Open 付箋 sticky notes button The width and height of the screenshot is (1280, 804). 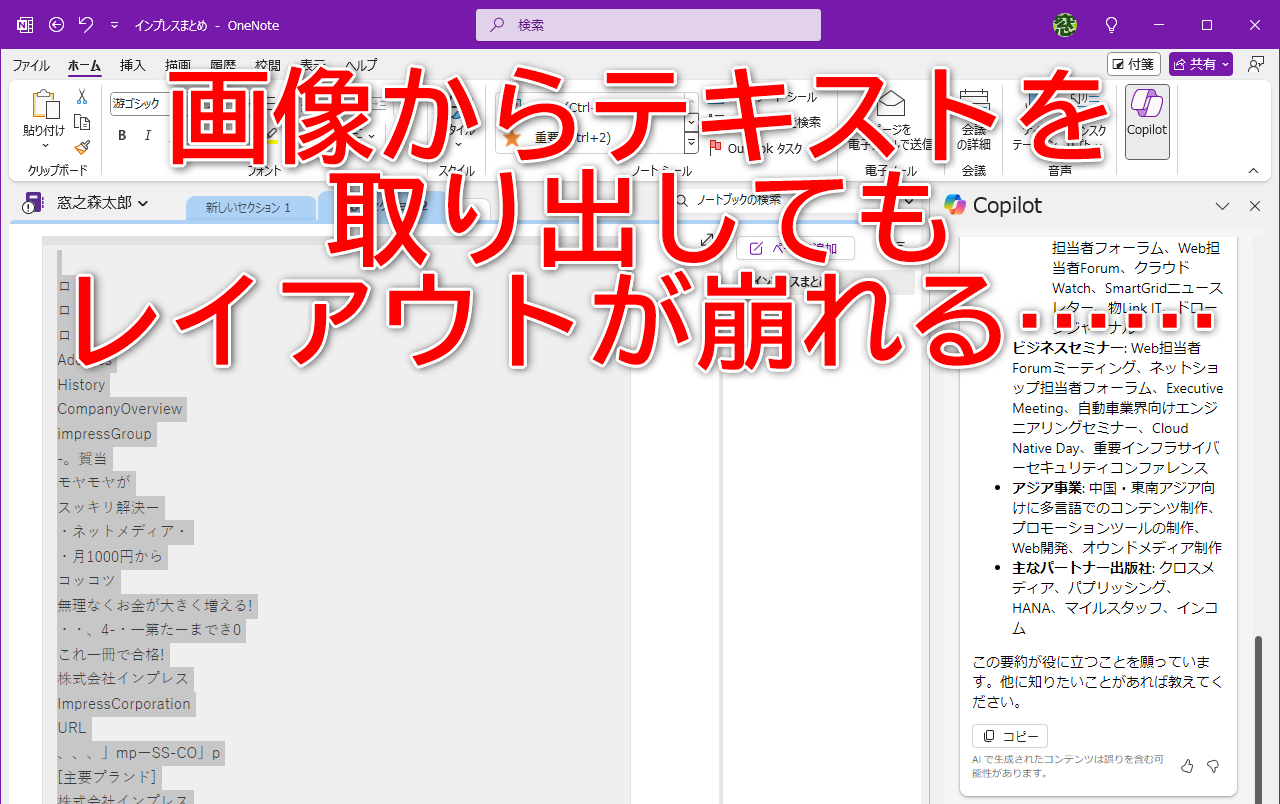point(1133,63)
